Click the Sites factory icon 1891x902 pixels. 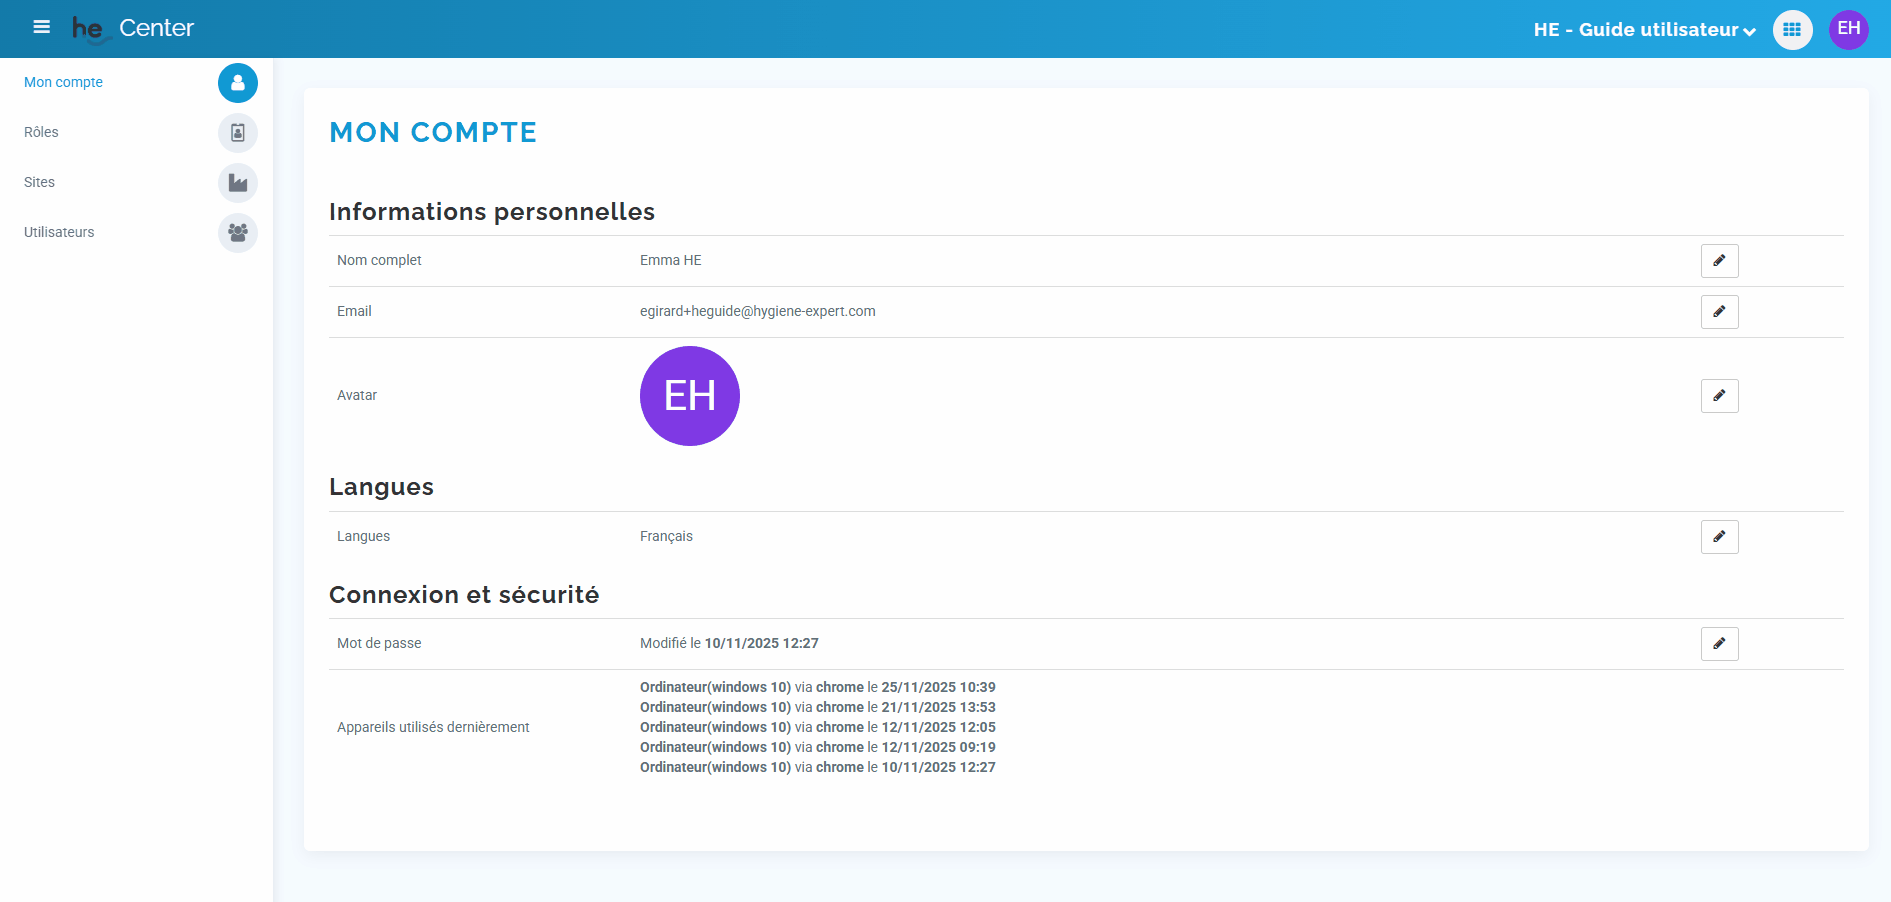tap(238, 183)
